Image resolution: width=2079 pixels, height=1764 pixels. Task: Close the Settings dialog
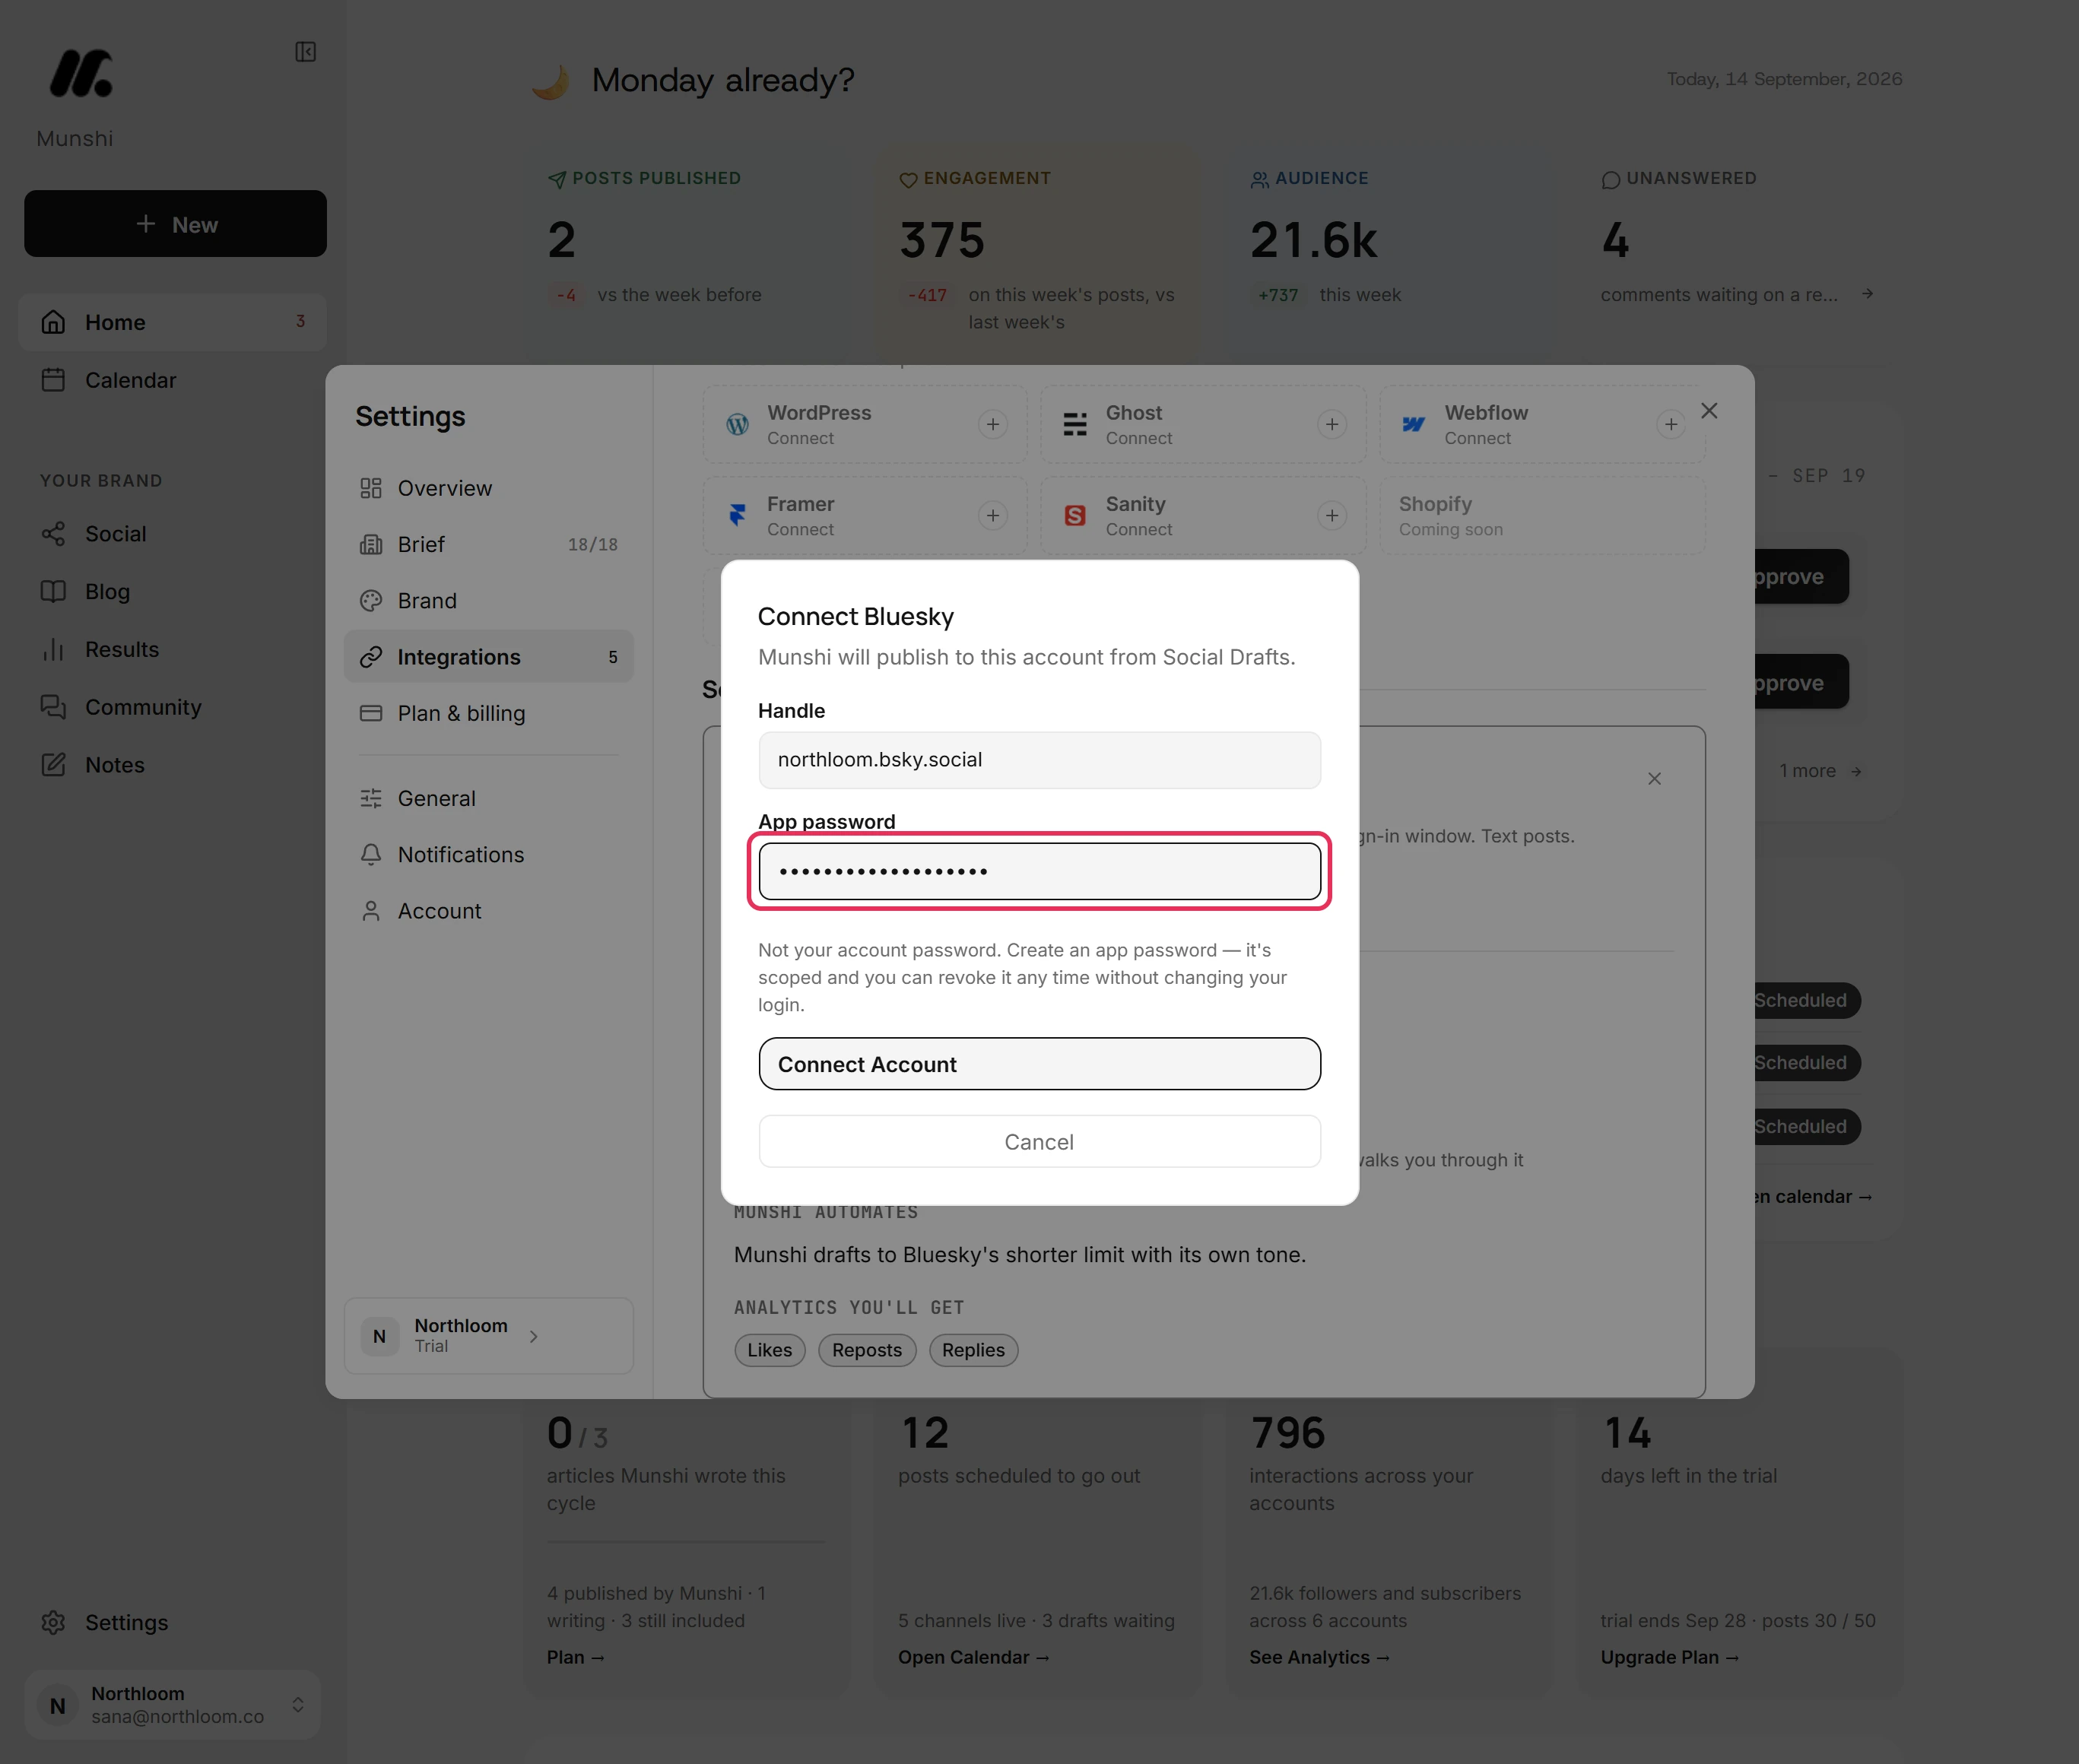pyautogui.click(x=1709, y=411)
